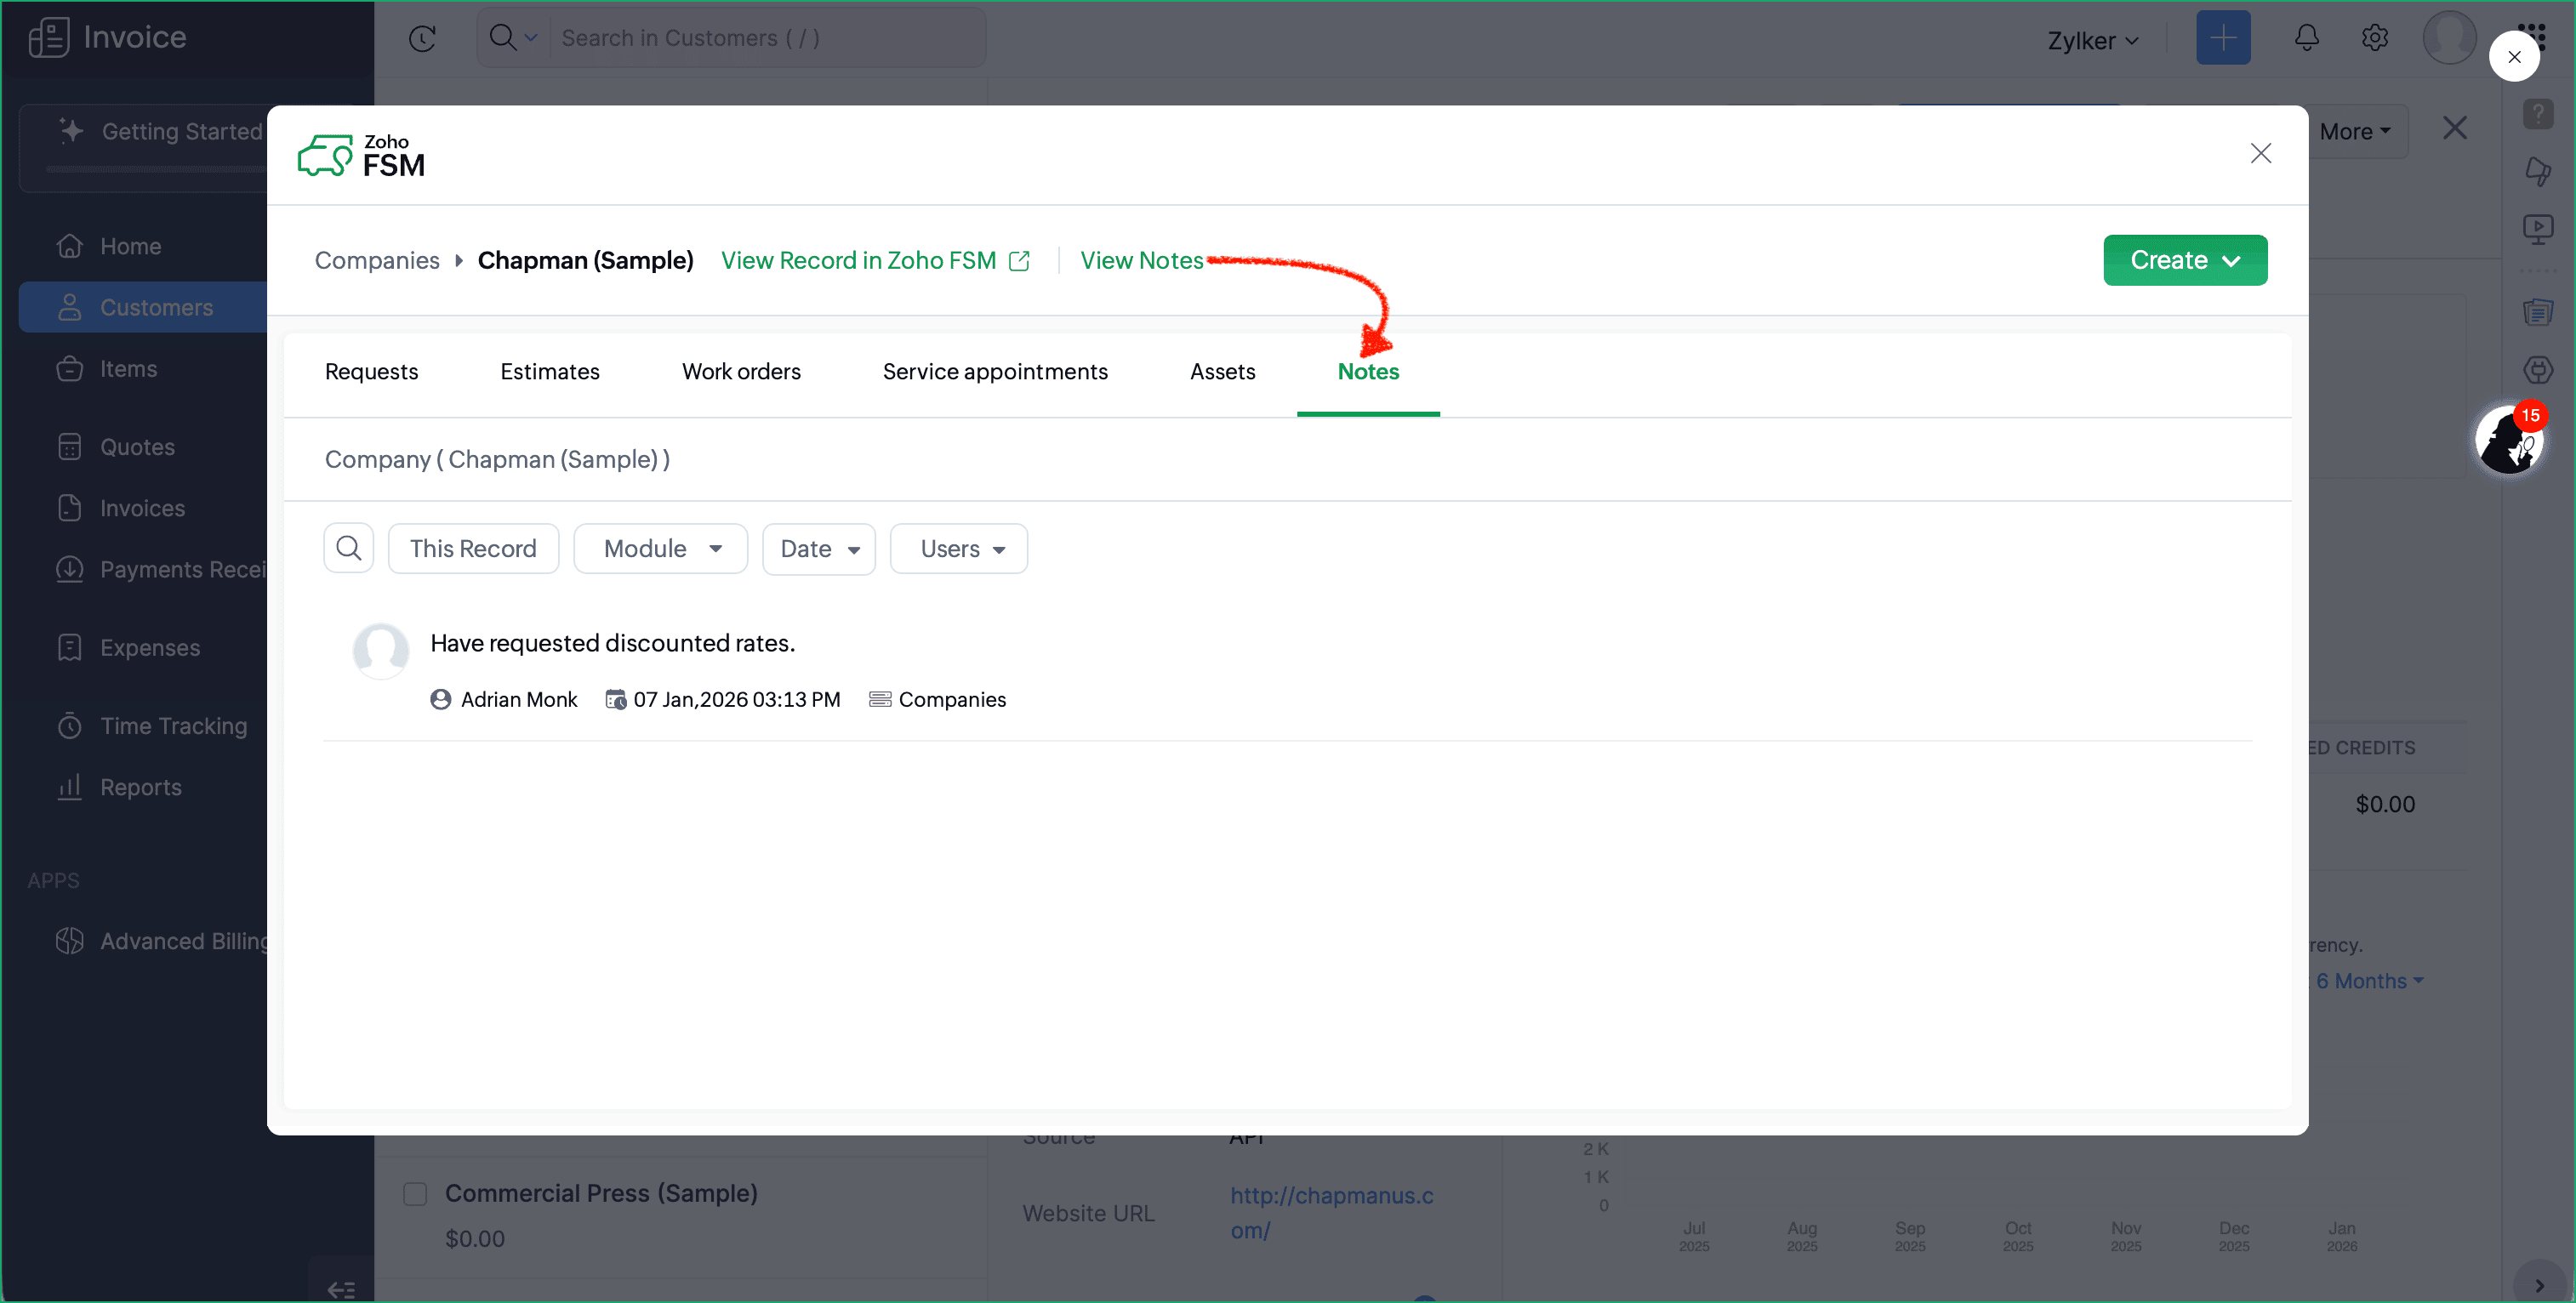The height and width of the screenshot is (1303, 2576).
Task: Click the notes search magnifier icon
Action: tap(348, 548)
